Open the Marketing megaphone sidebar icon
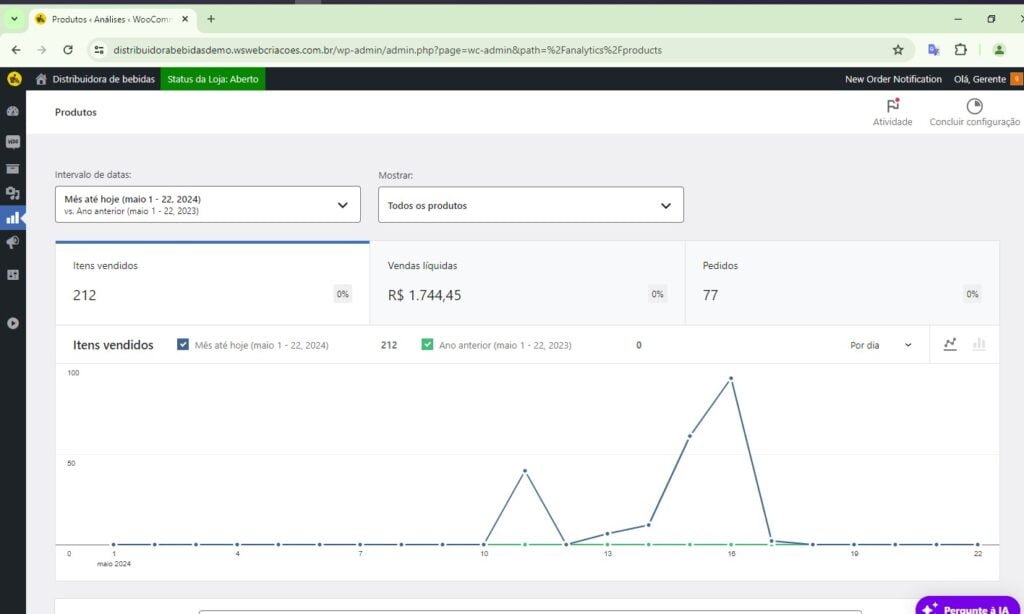 point(13,243)
